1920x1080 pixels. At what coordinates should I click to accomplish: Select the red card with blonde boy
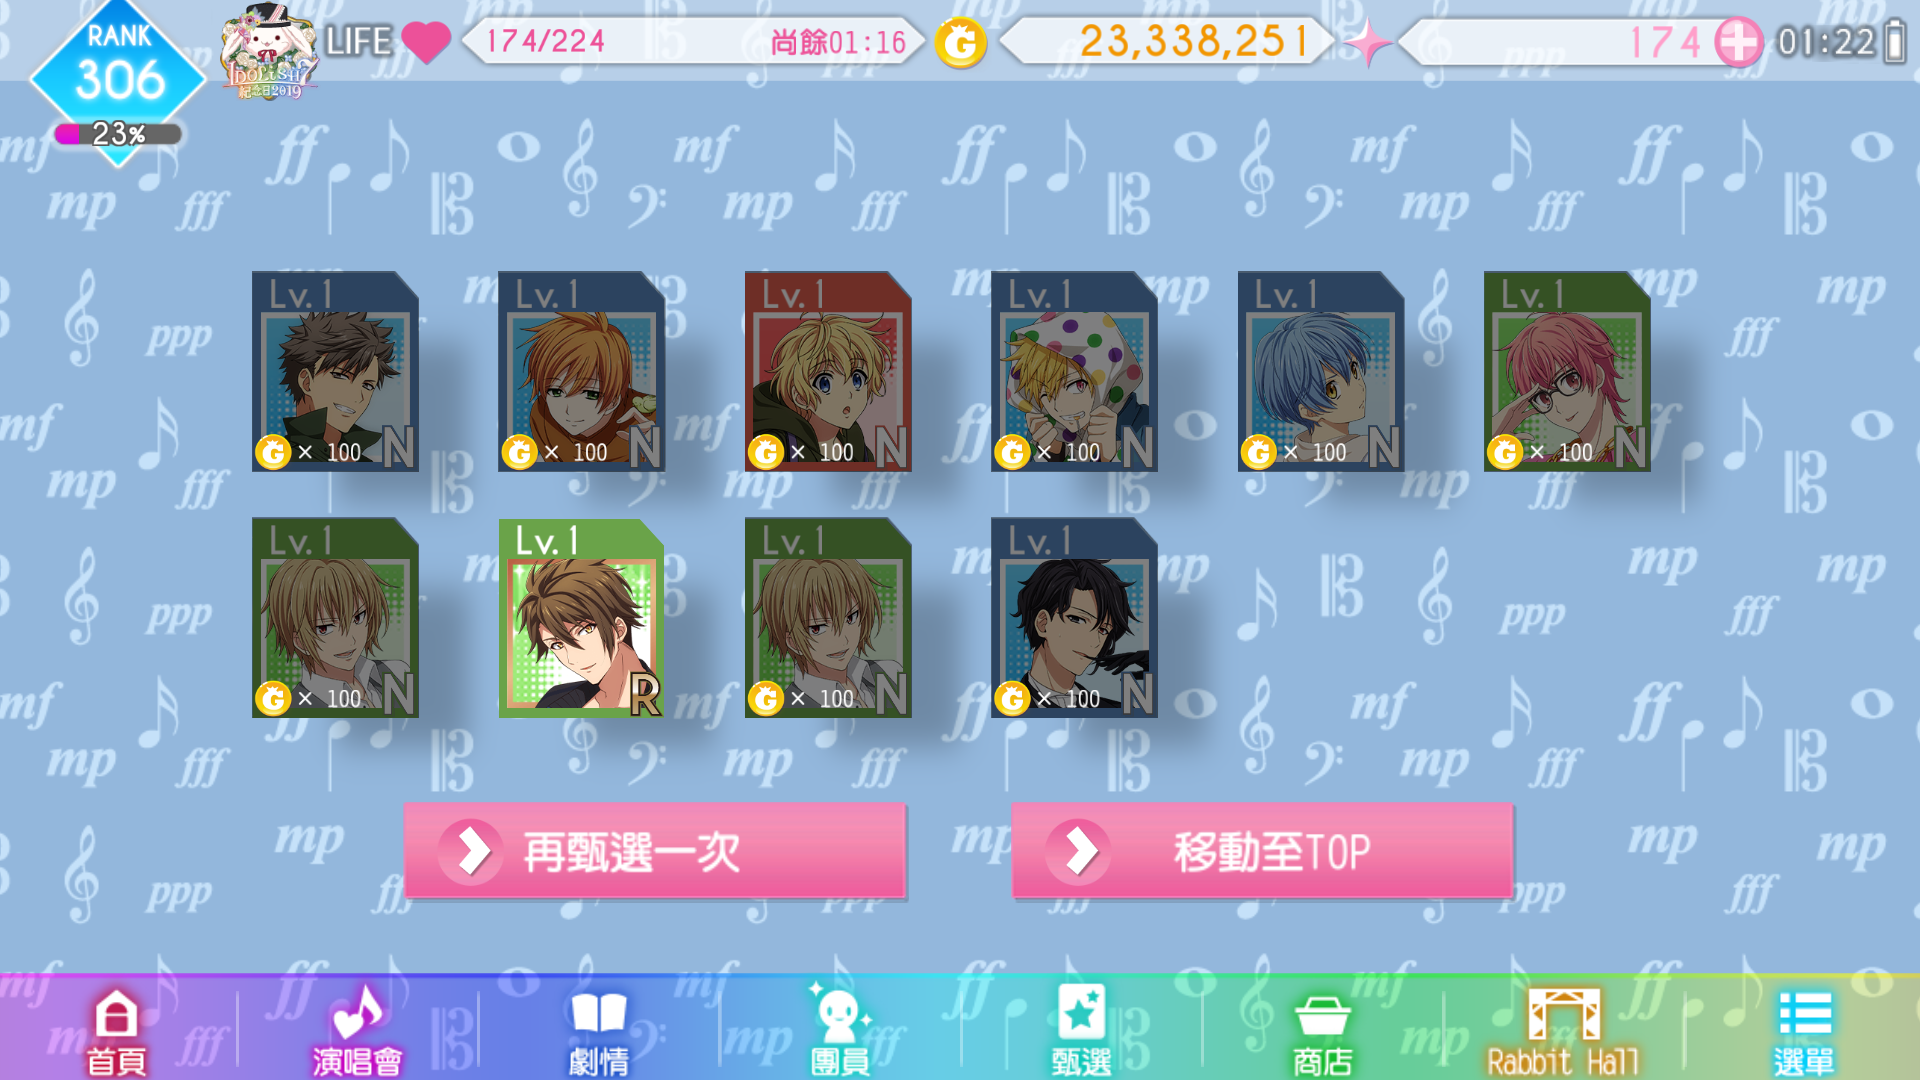pos(828,371)
